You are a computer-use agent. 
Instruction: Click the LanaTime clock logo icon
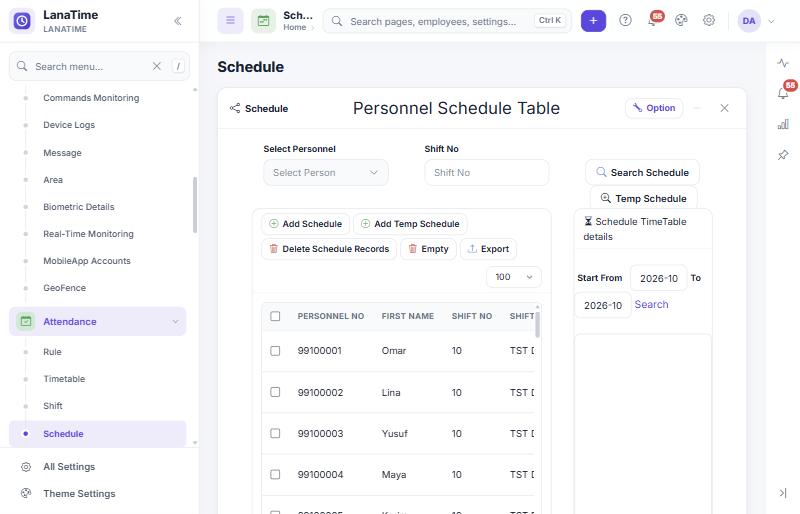pos(22,21)
